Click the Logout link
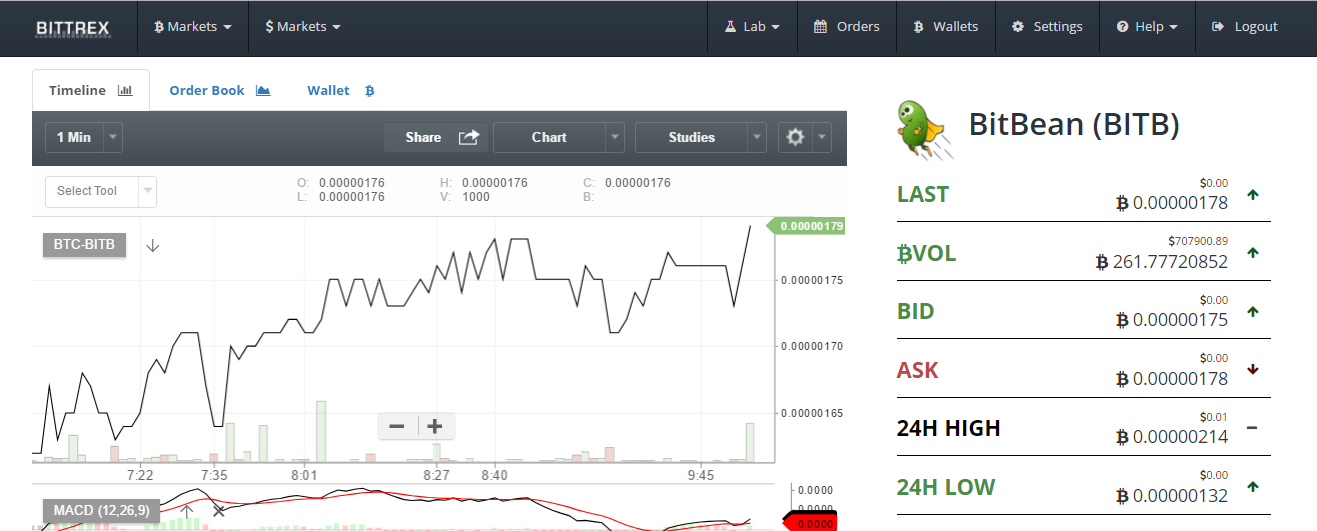 click(1244, 27)
